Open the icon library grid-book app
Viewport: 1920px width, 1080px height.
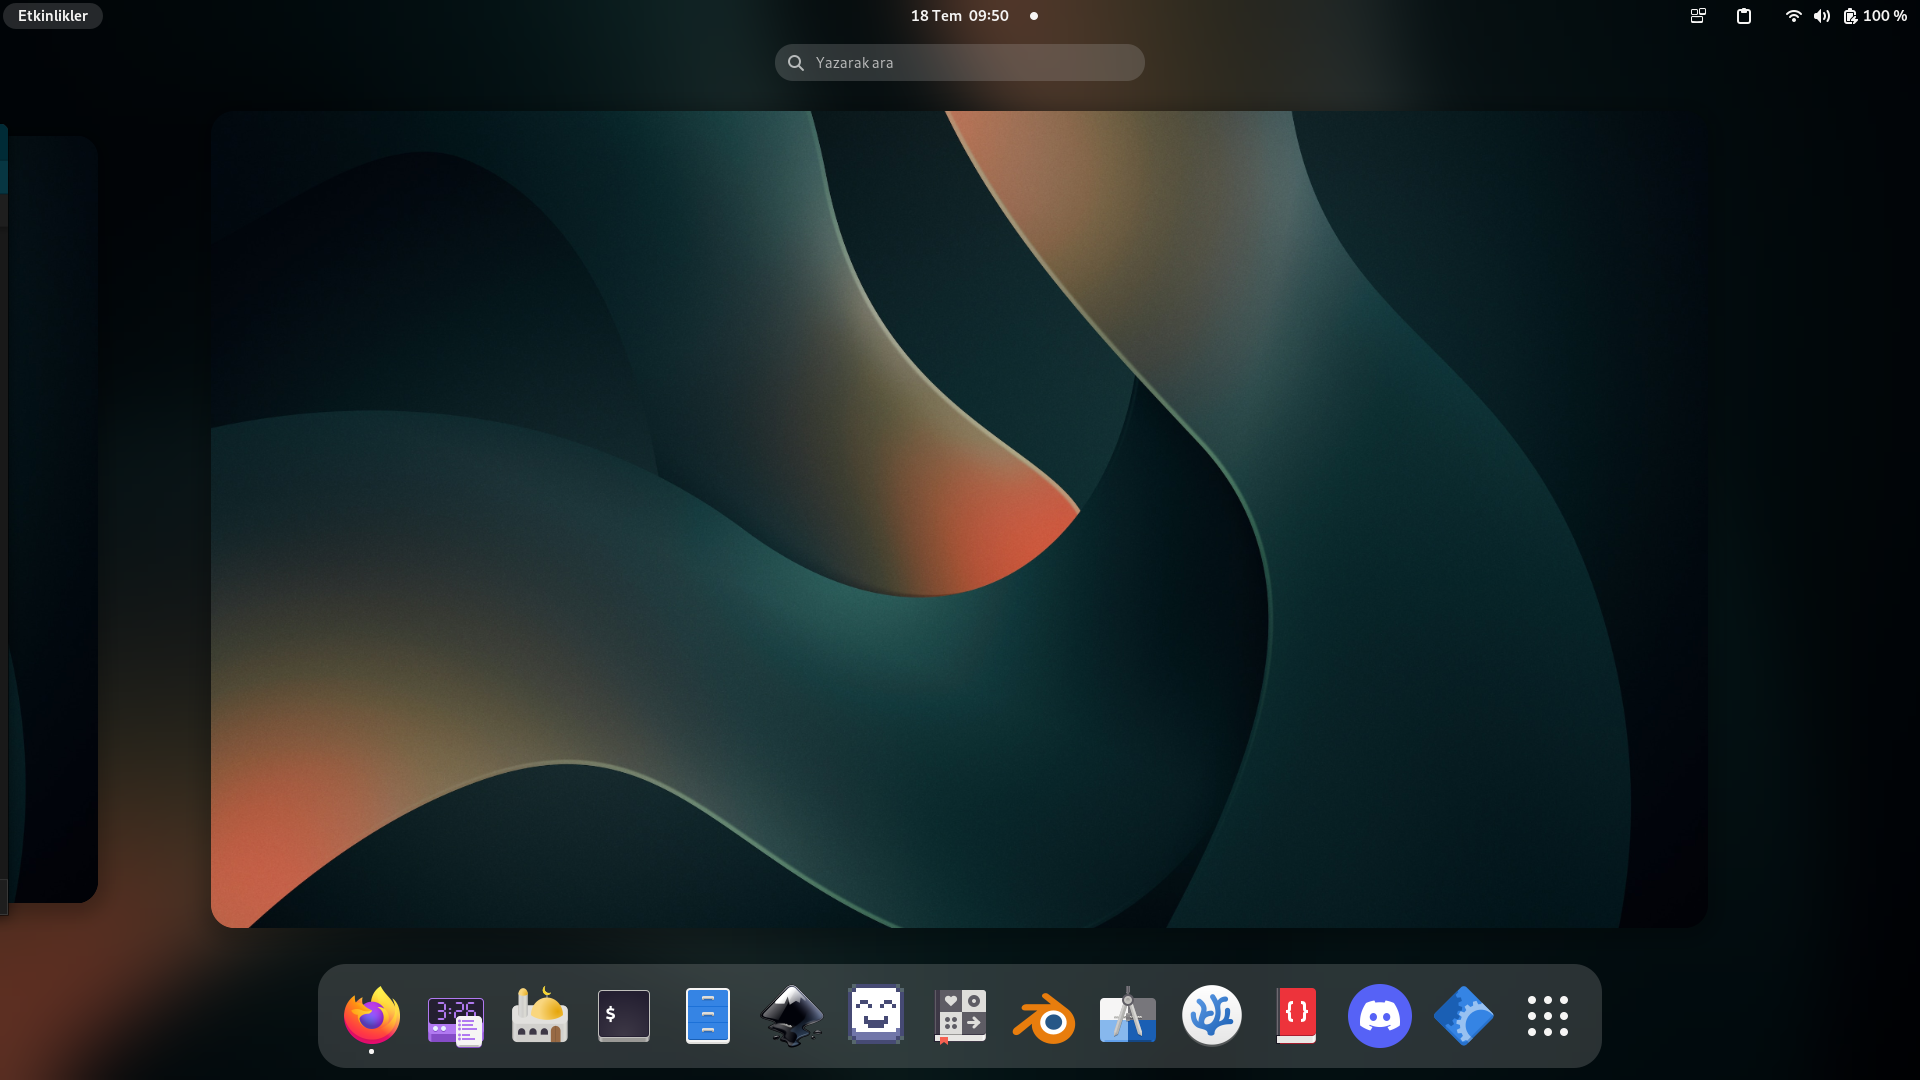960,1016
